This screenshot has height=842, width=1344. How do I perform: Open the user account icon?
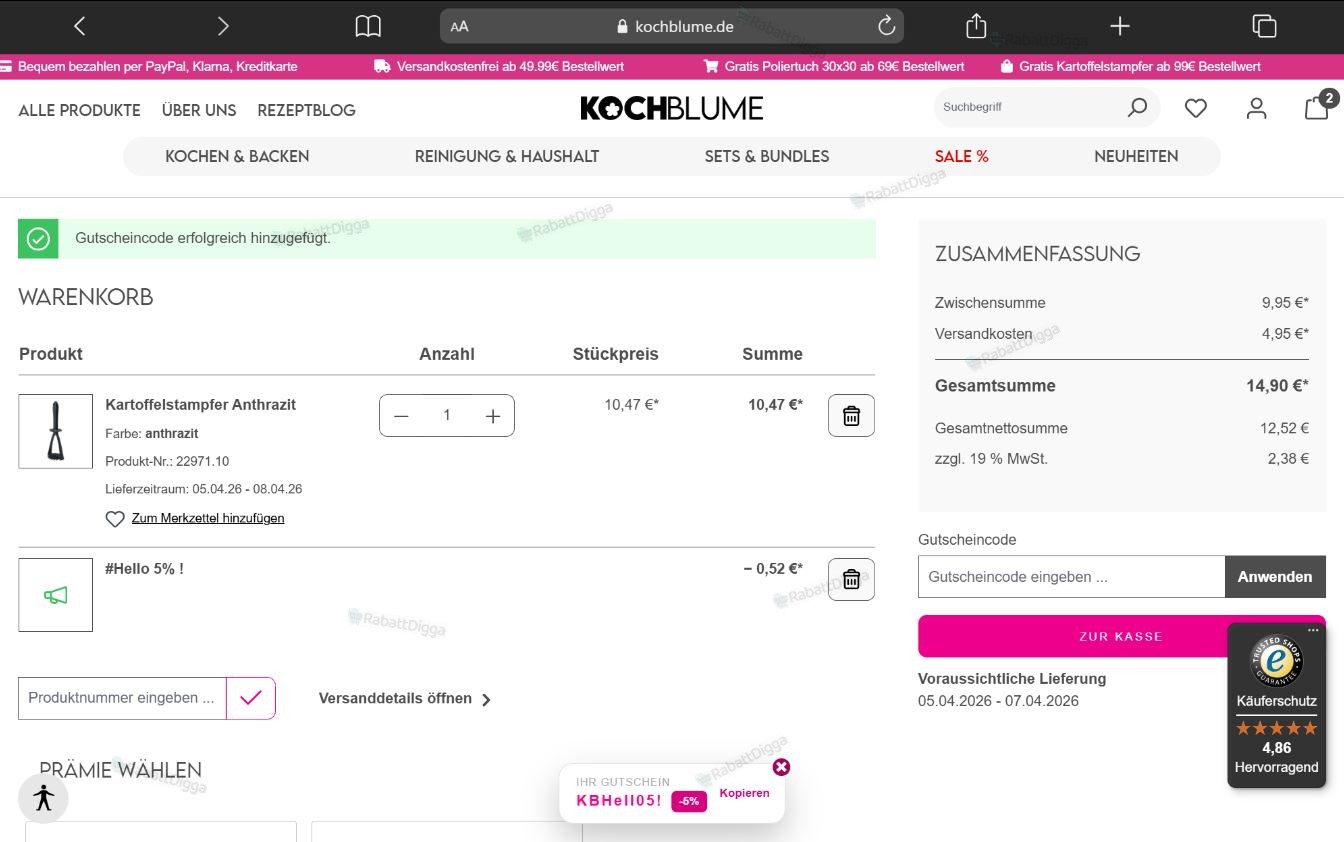pyautogui.click(x=1256, y=108)
